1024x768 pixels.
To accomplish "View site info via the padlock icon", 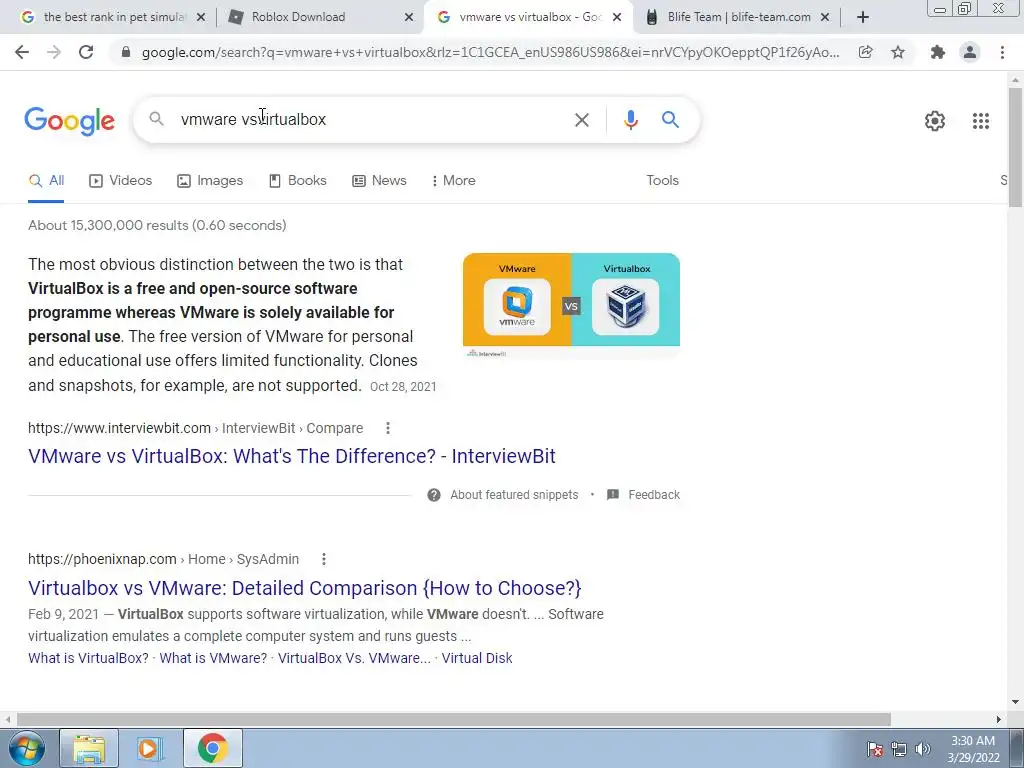I will pyautogui.click(x=126, y=52).
